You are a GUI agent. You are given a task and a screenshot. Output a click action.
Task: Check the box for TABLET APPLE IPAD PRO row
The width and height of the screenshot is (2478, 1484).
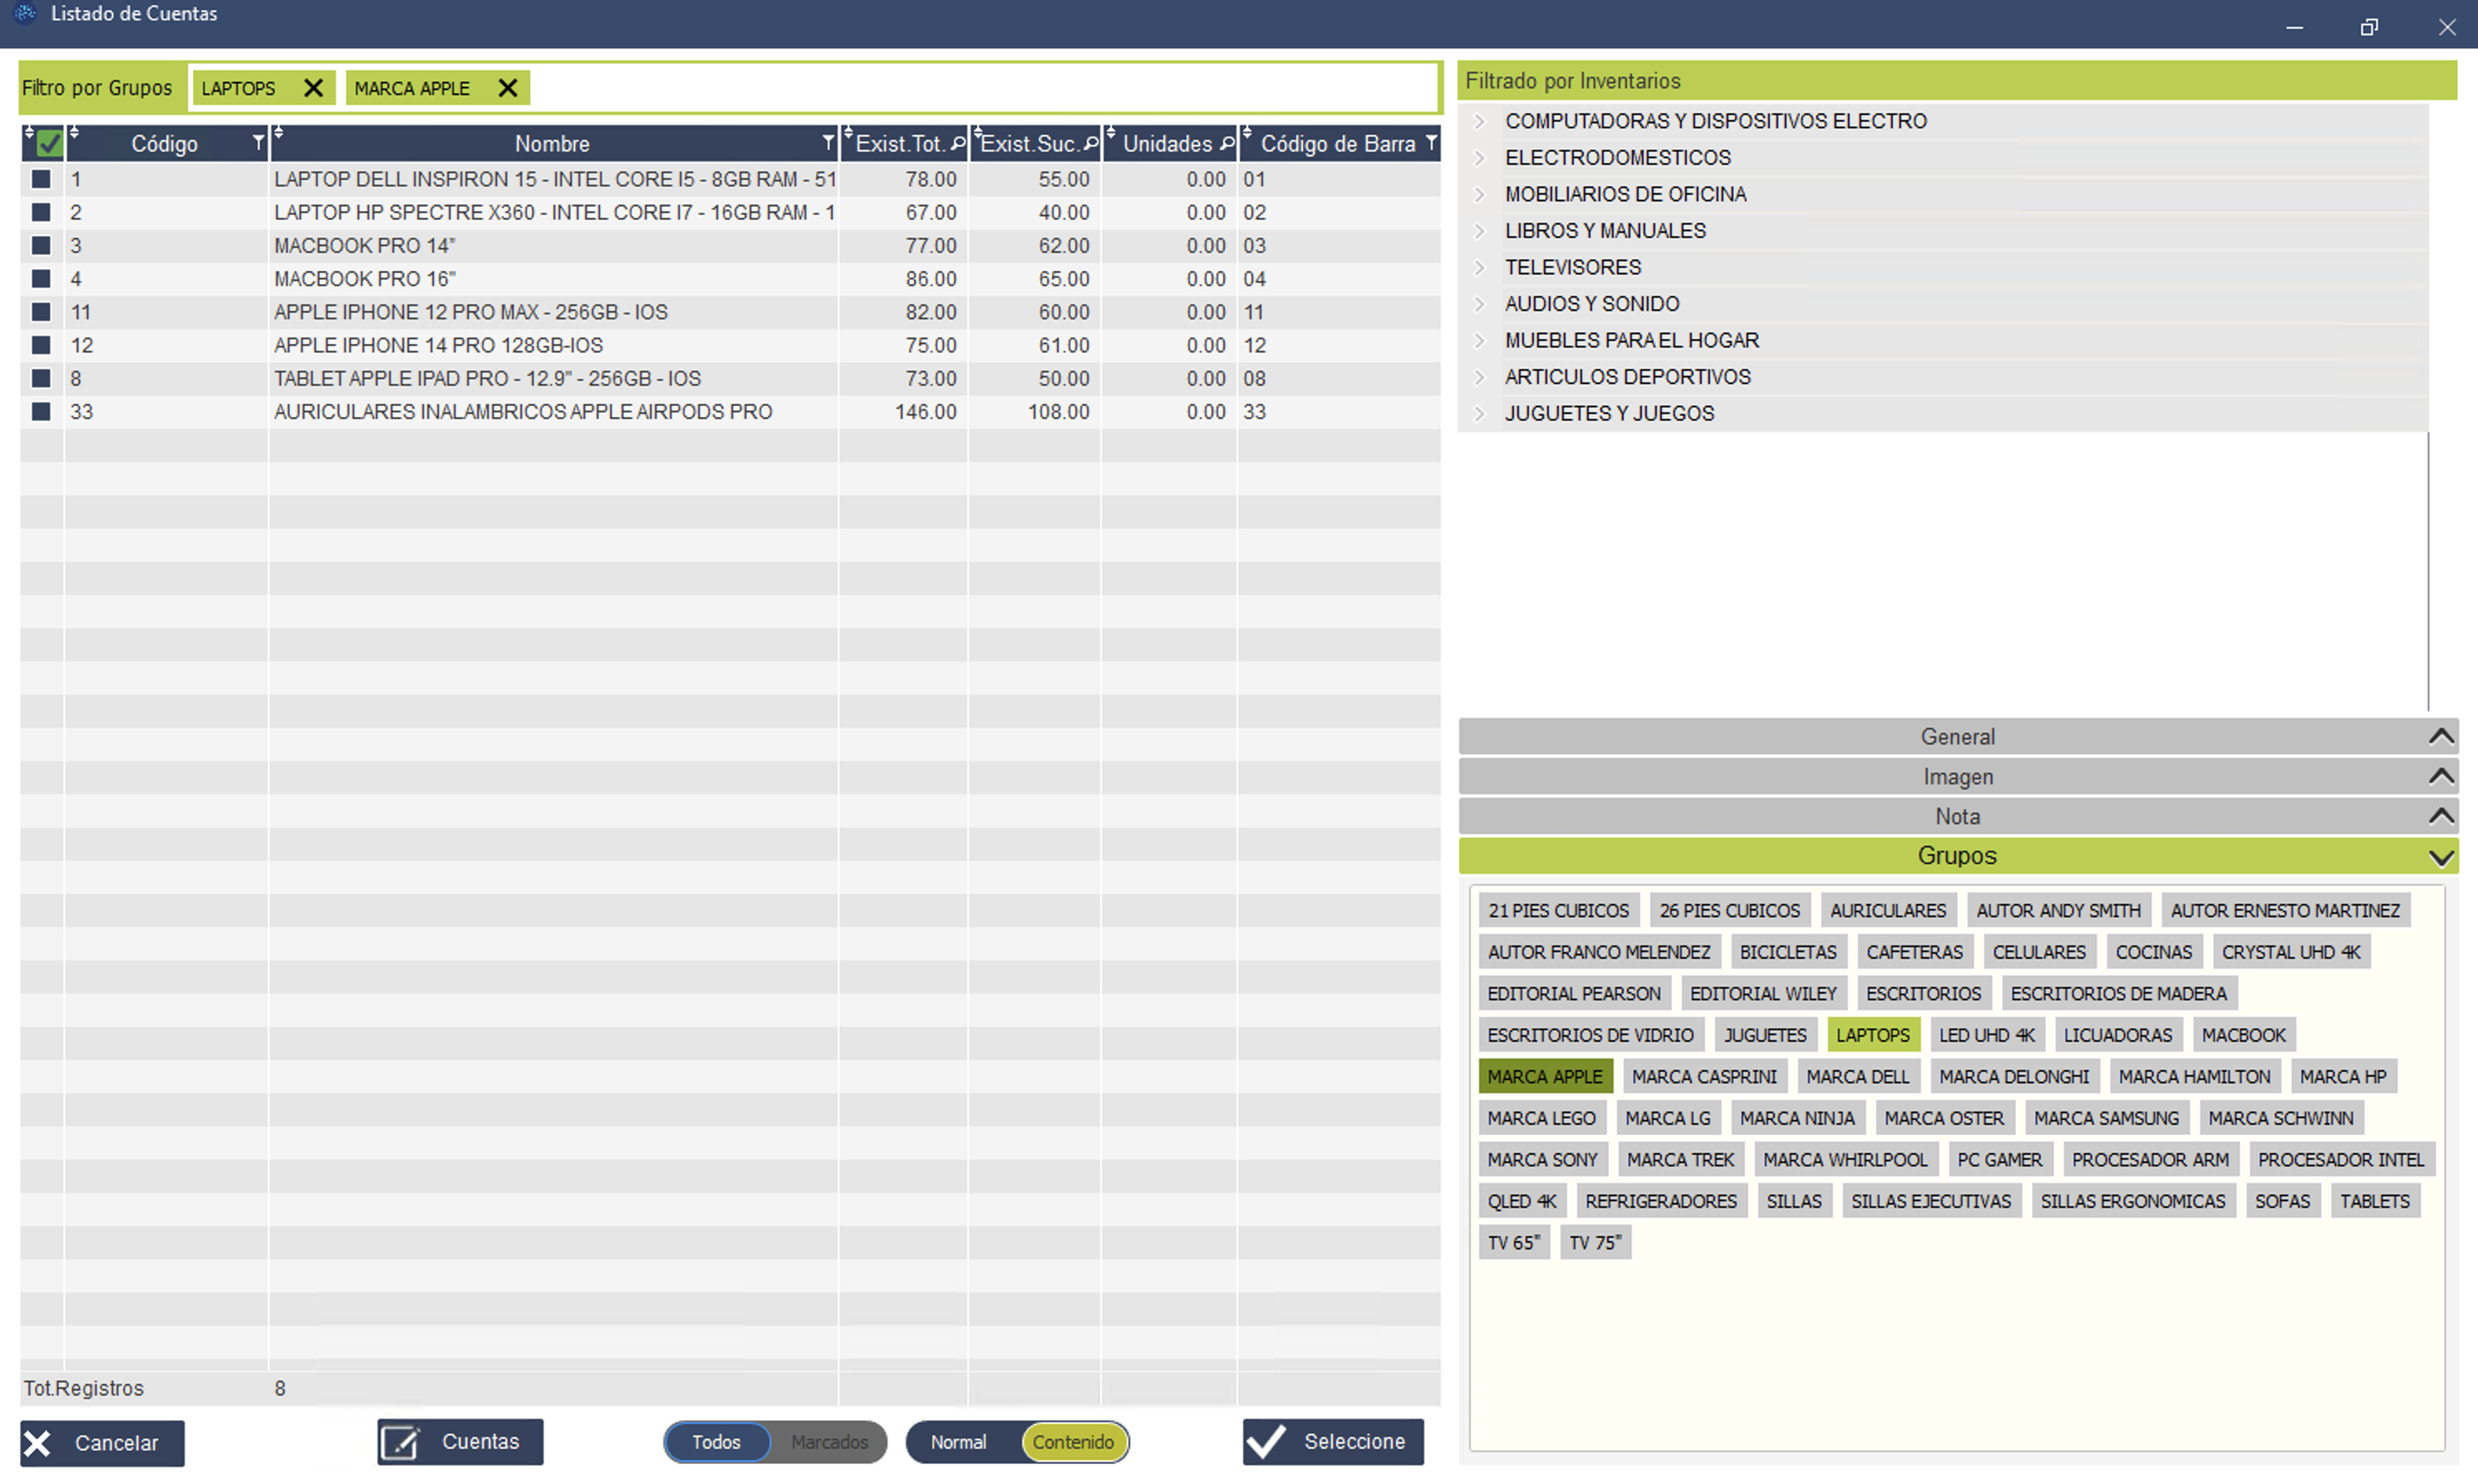(x=41, y=378)
